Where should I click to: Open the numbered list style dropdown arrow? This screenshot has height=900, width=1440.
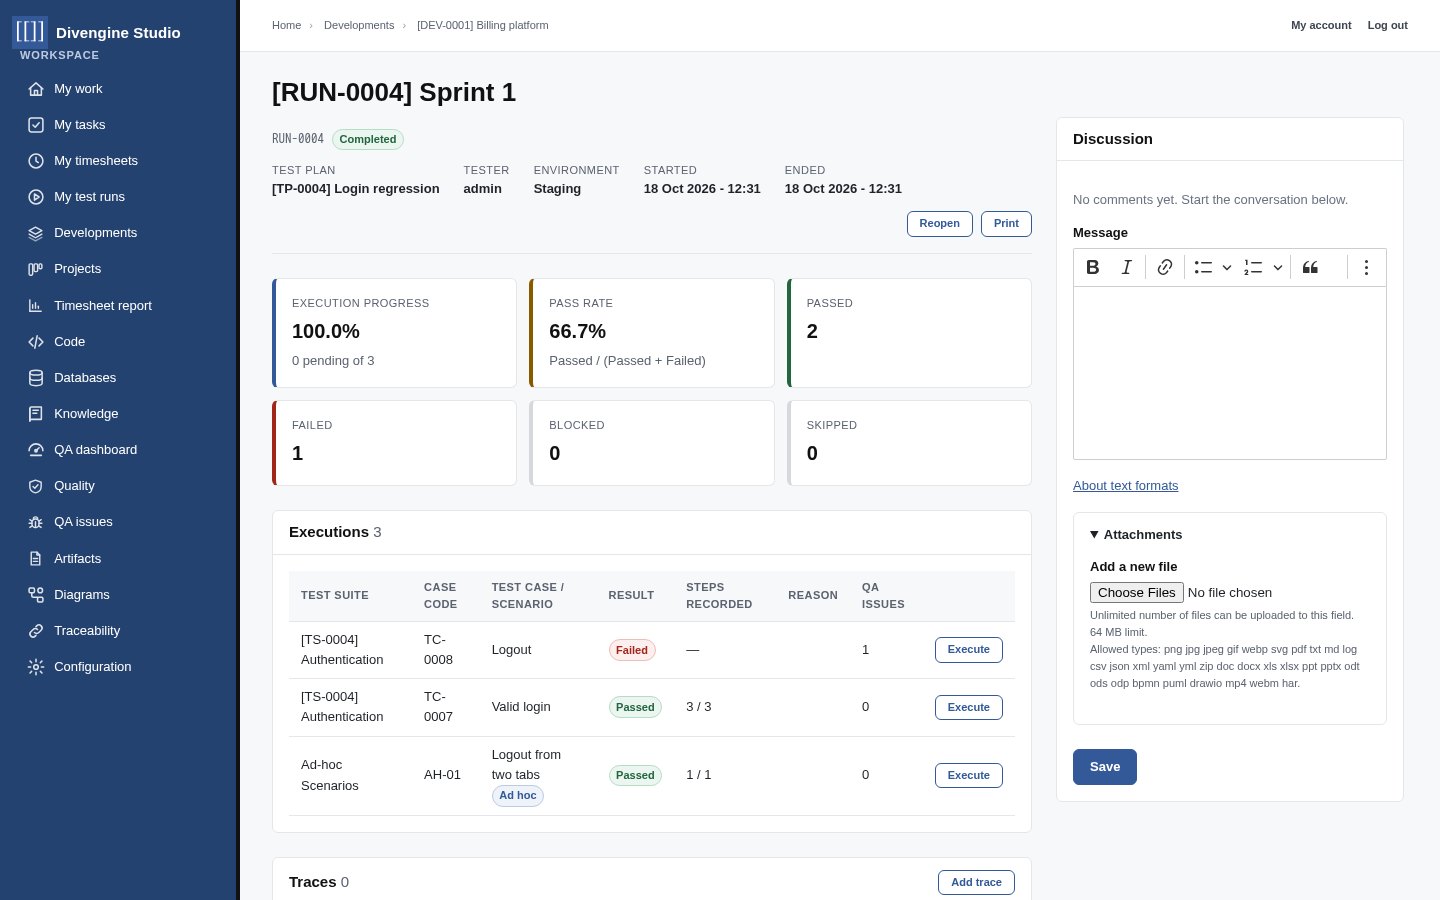tap(1278, 267)
